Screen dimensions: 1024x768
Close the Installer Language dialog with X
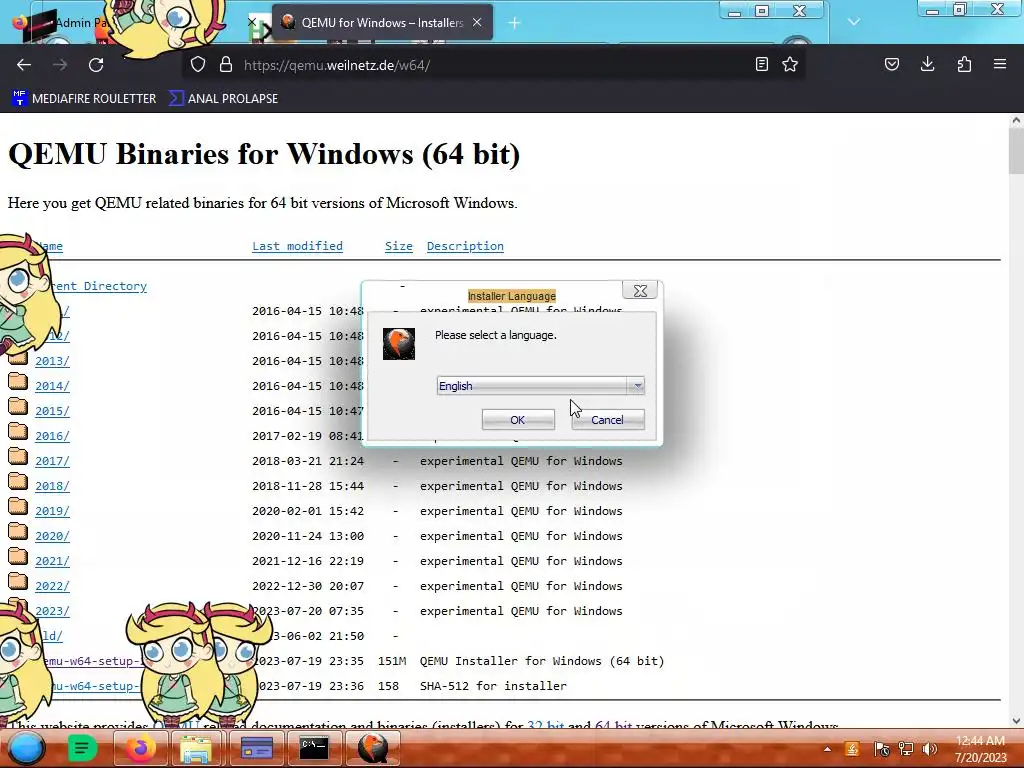click(640, 291)
